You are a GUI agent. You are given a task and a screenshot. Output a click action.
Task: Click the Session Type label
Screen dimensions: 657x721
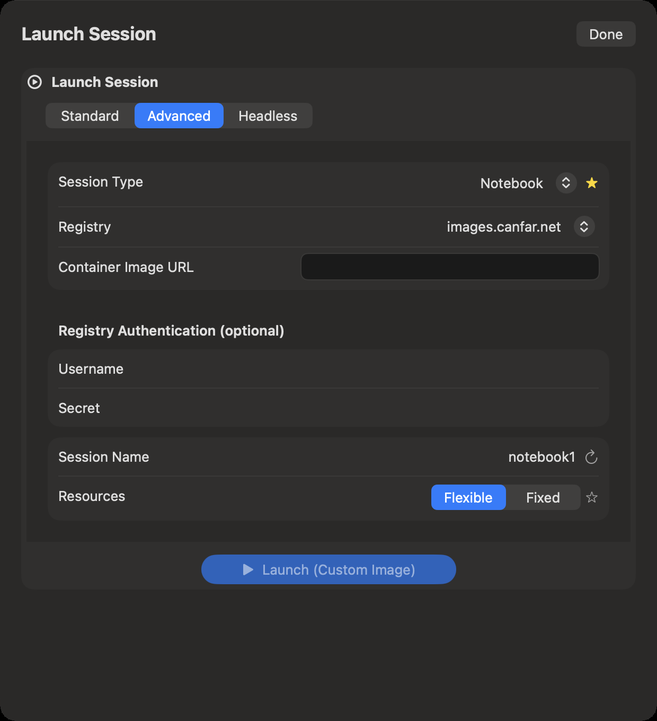[101, 182]
